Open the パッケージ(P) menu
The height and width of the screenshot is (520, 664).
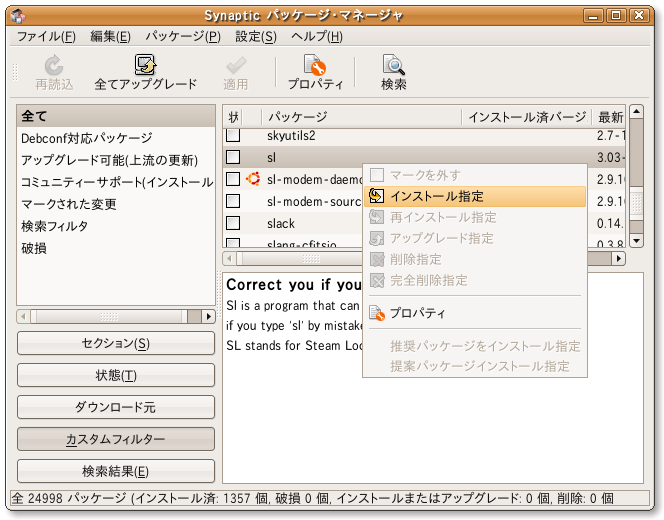coord(183,37)
